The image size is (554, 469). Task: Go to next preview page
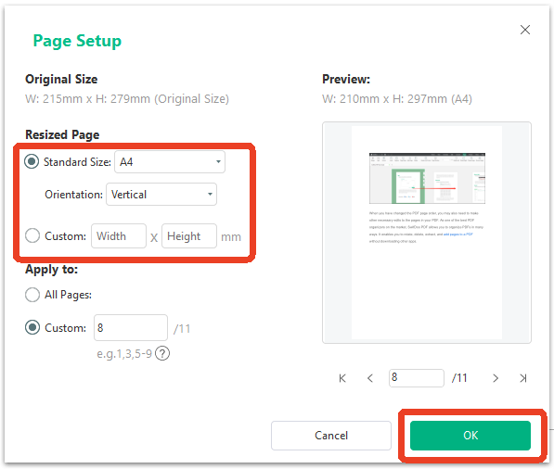[495, 378]
